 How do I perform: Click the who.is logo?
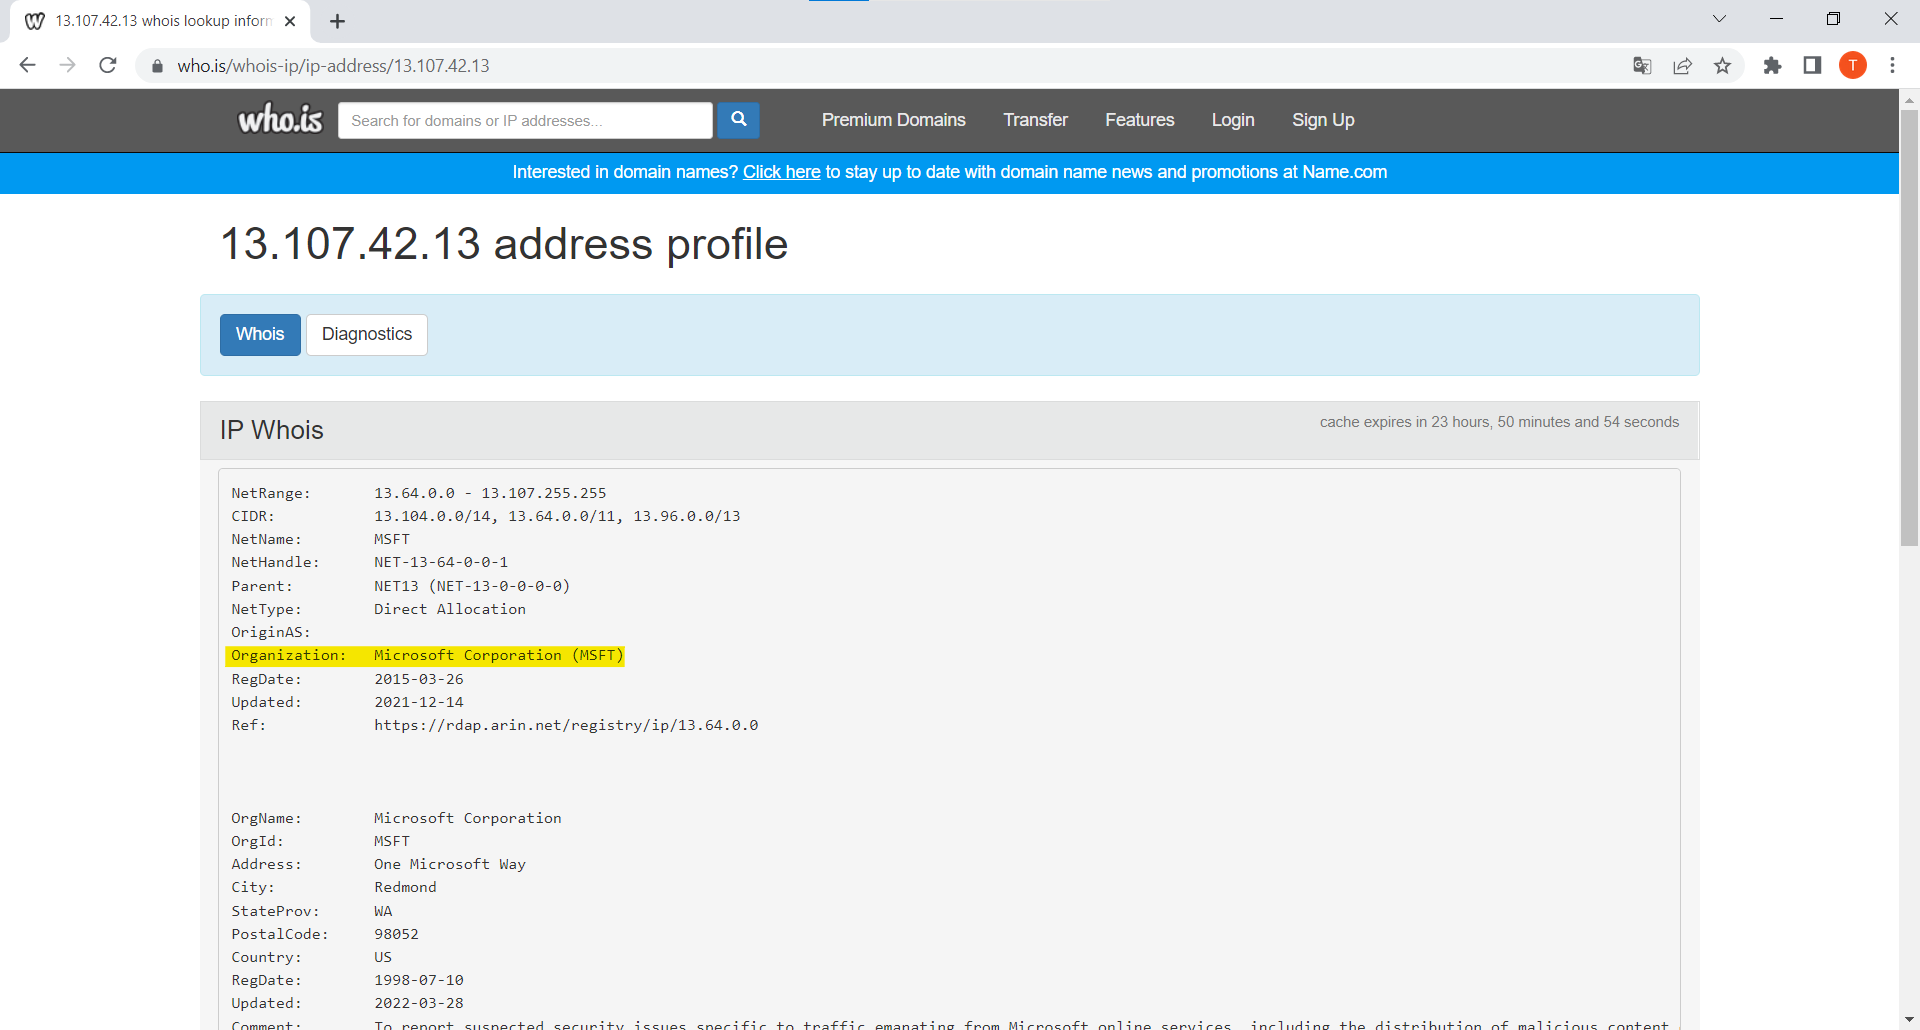point(280,120)
